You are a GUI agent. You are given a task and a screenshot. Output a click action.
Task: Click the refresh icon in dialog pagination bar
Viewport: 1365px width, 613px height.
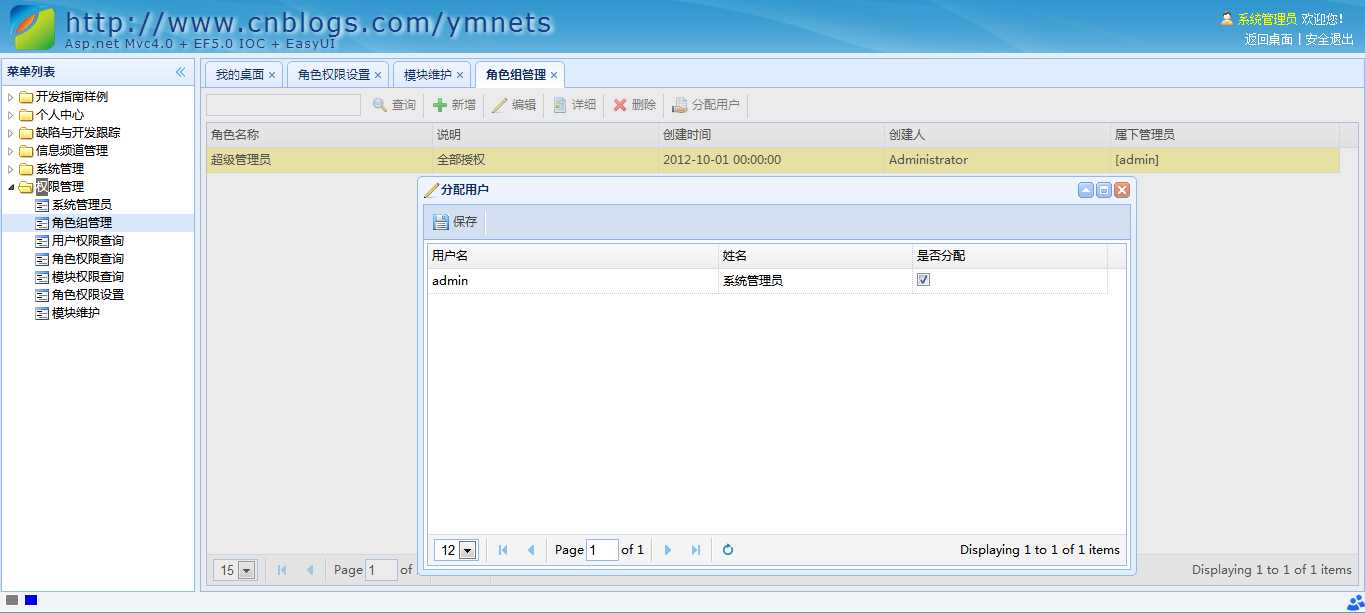pyautogui.click(x=727, y=549)
